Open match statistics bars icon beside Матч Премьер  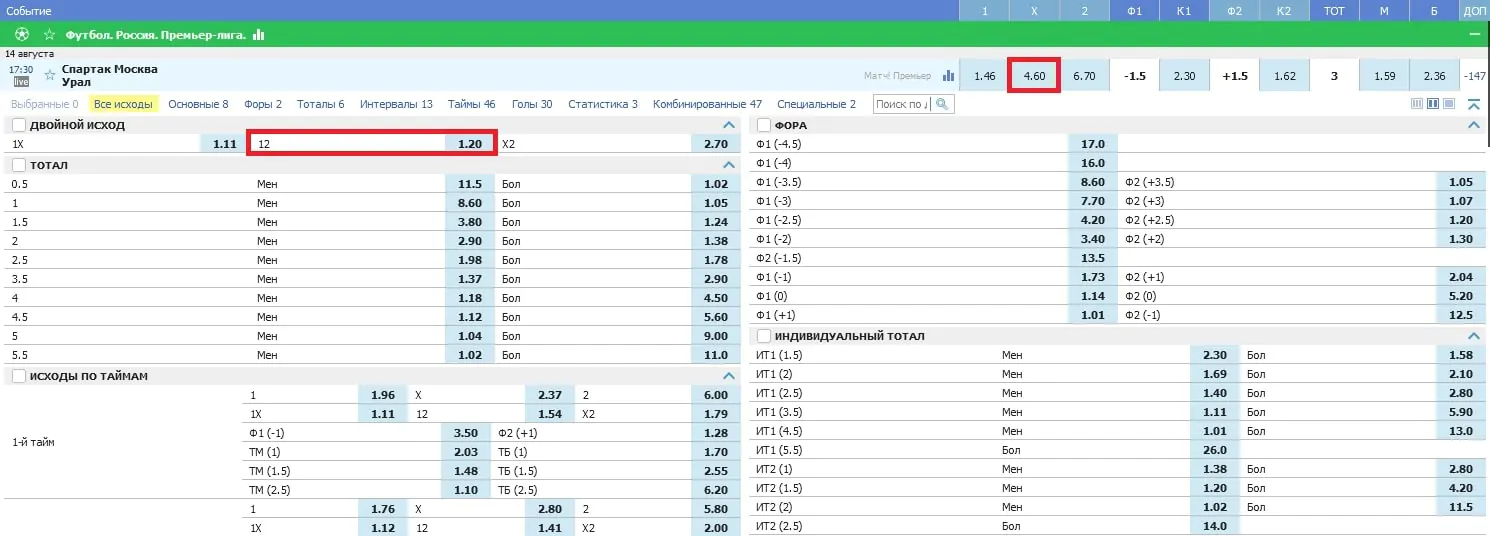point(948,76)
